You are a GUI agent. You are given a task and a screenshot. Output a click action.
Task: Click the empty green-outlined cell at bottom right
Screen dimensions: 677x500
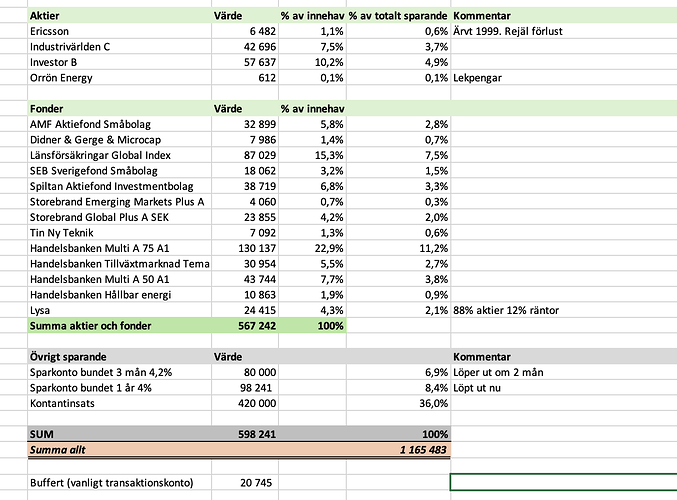[563, 482]
